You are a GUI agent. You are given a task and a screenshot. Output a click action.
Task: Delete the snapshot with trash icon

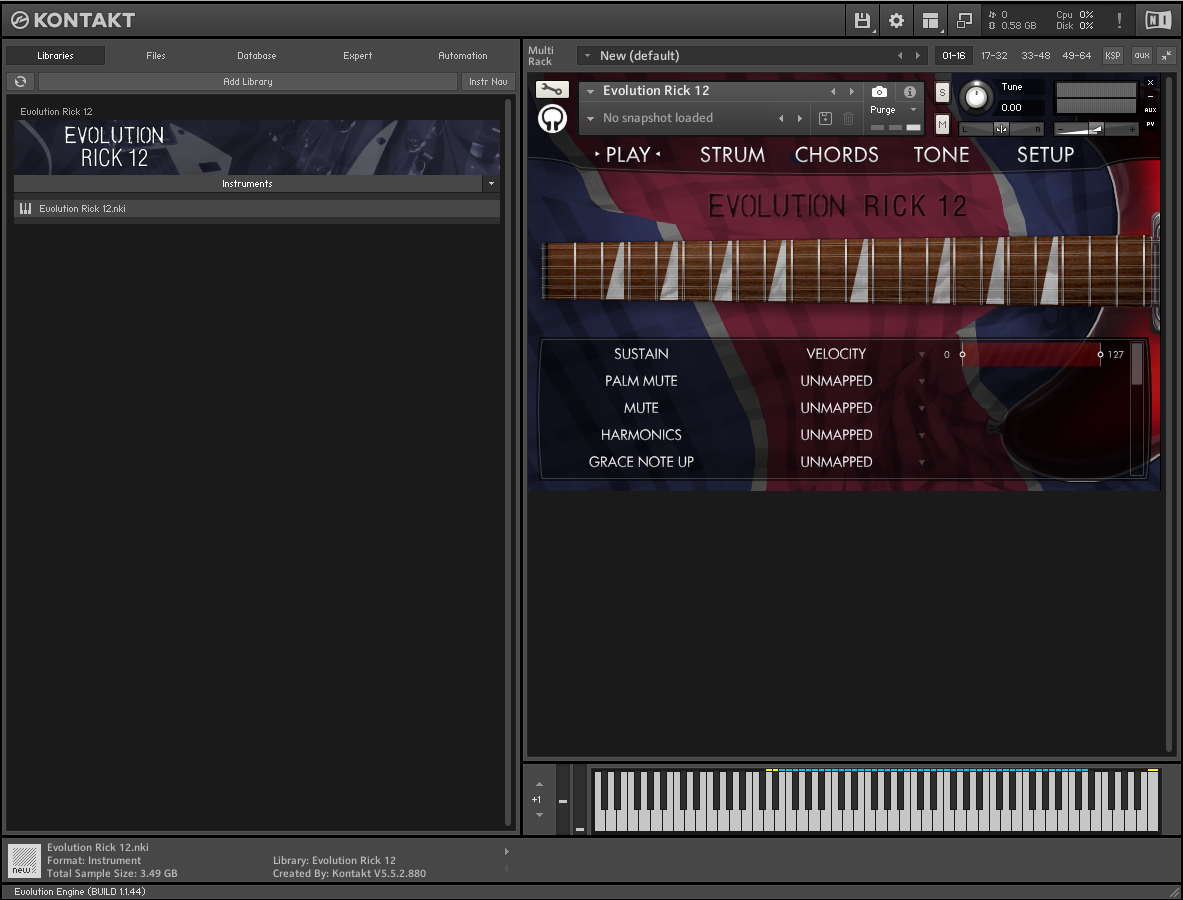coord(848,118)
